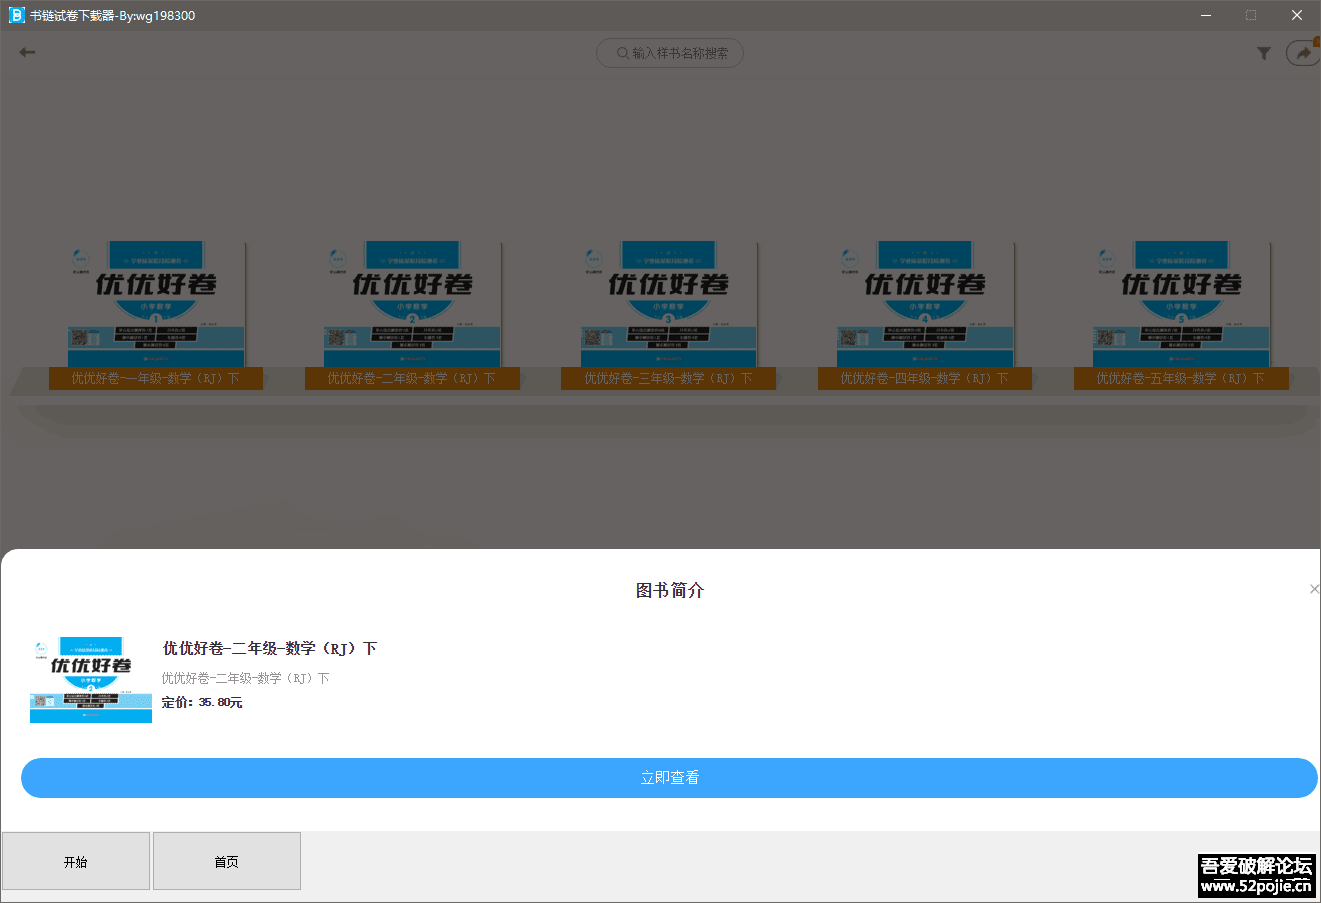Image resolution: width=1321 pixels, height=903 pixels.
Task: Click the 首页 button
Action: (x=227, y=861)
